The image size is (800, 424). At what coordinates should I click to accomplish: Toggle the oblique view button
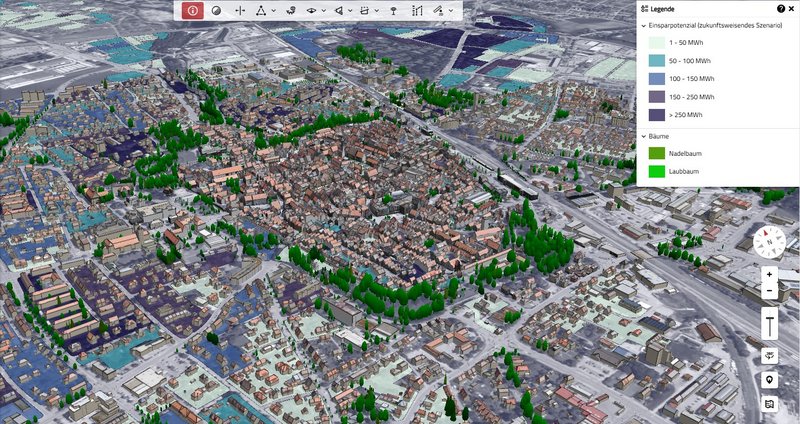[769, 355]
